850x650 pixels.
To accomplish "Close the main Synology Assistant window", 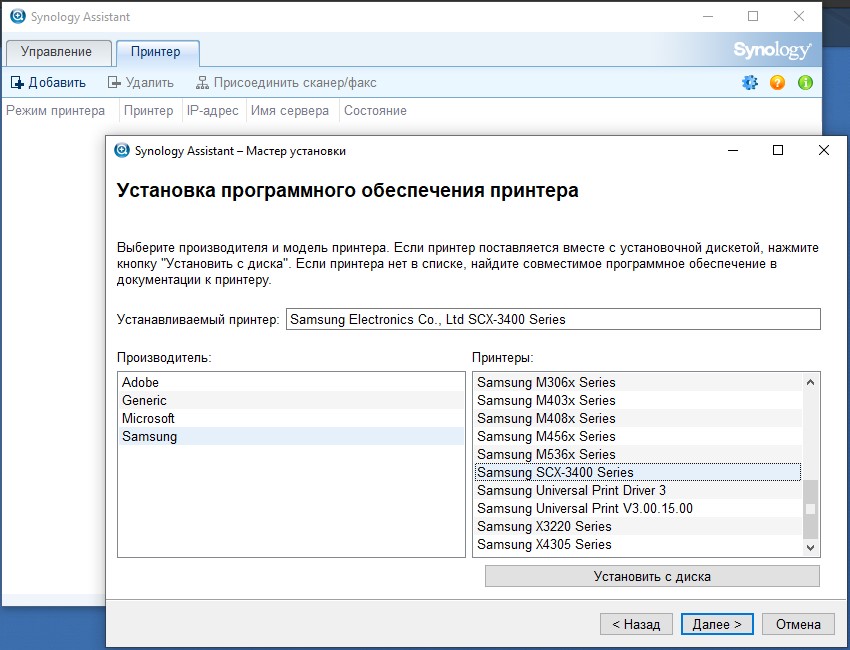I will coord(799,16).
